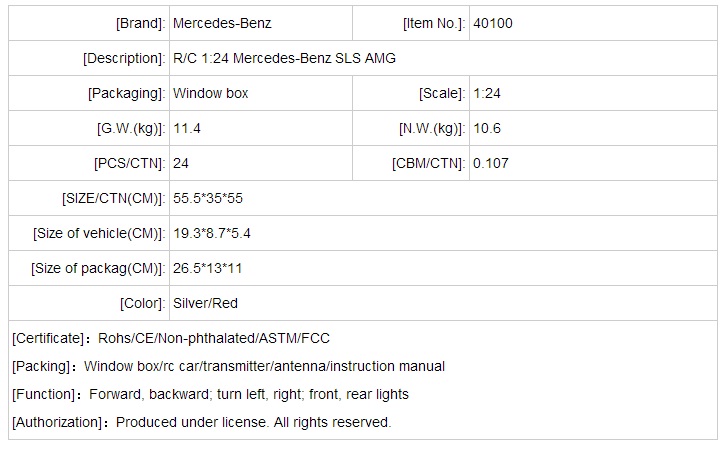Viewport: 728px width, 450px height.
Task: Select gross weight value 11.4
Action: point(187,128)
